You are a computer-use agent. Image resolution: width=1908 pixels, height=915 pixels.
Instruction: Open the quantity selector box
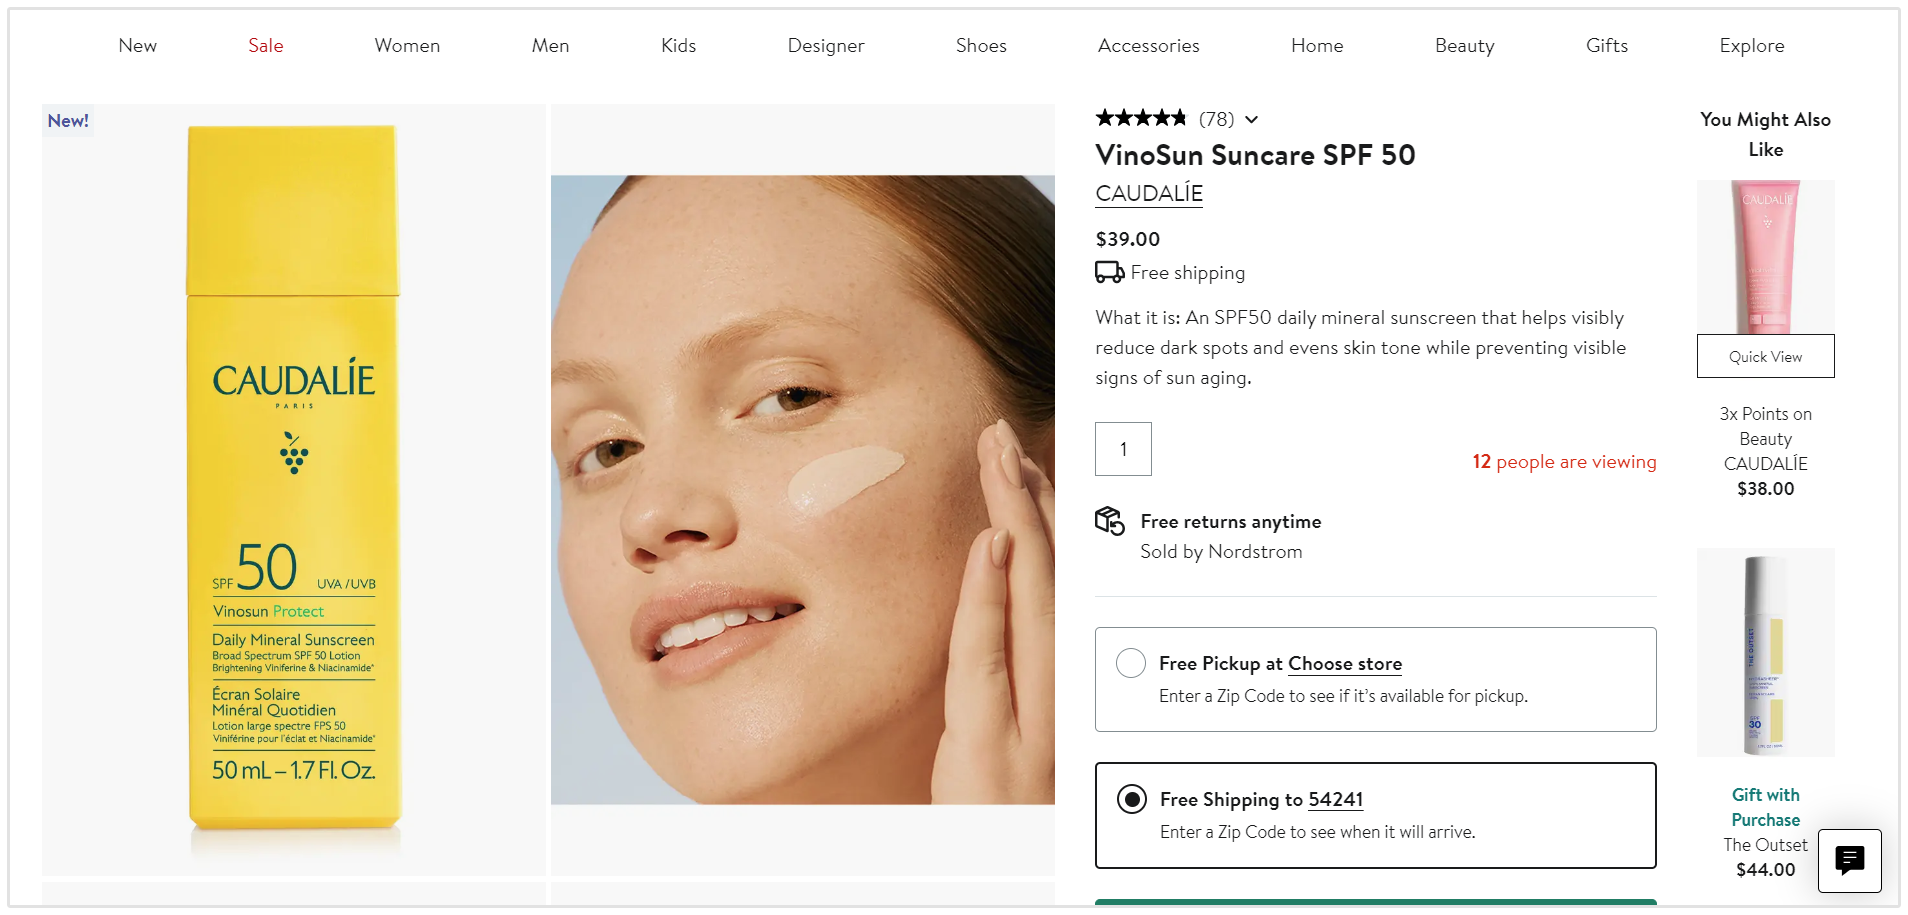1123,449
